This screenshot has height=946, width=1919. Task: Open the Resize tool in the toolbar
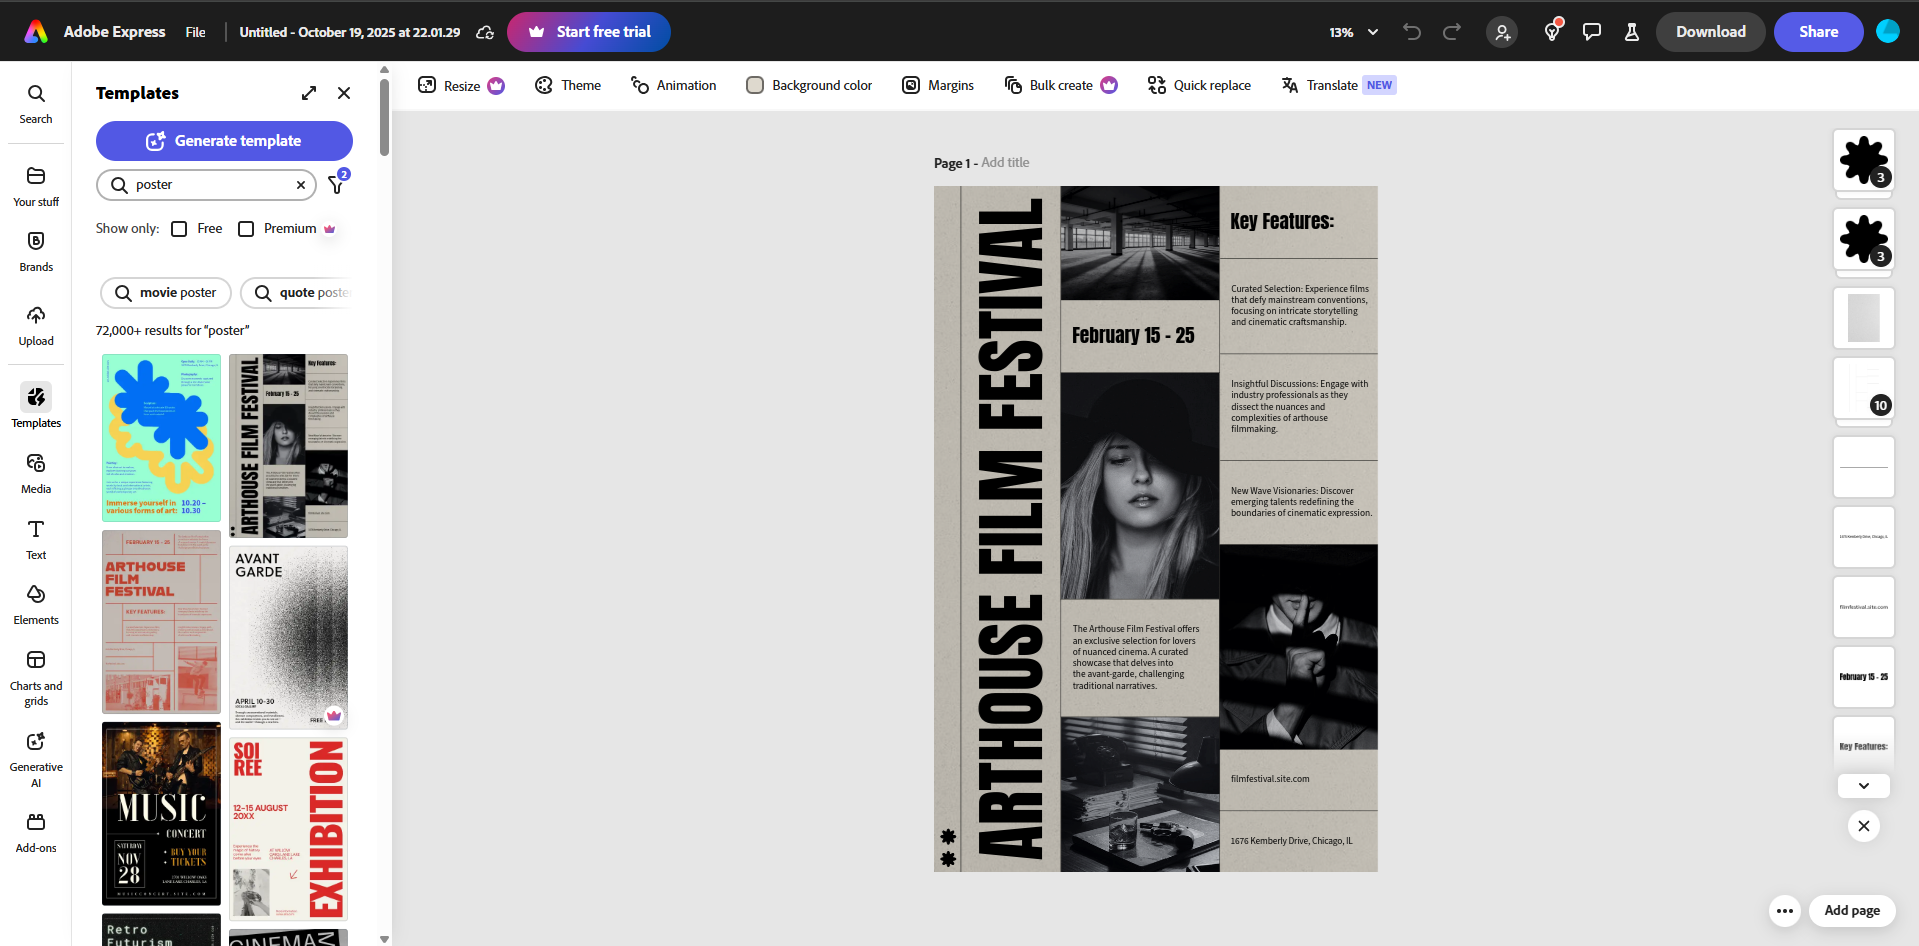click(x=459, y=85)
